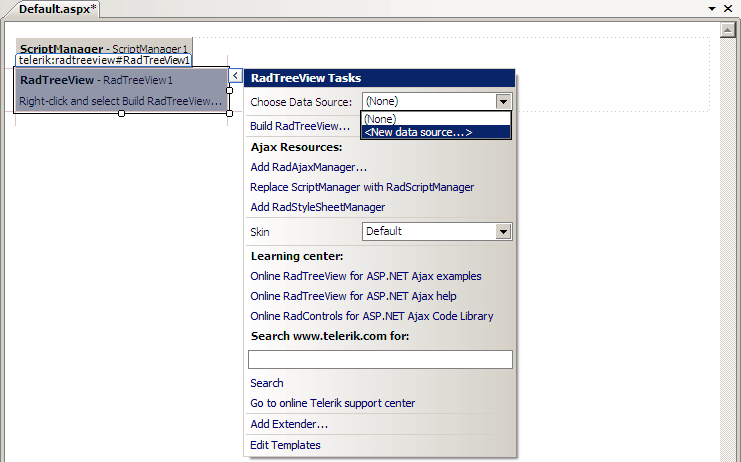Open the Skin dropdown arrow

click(503, 231)
